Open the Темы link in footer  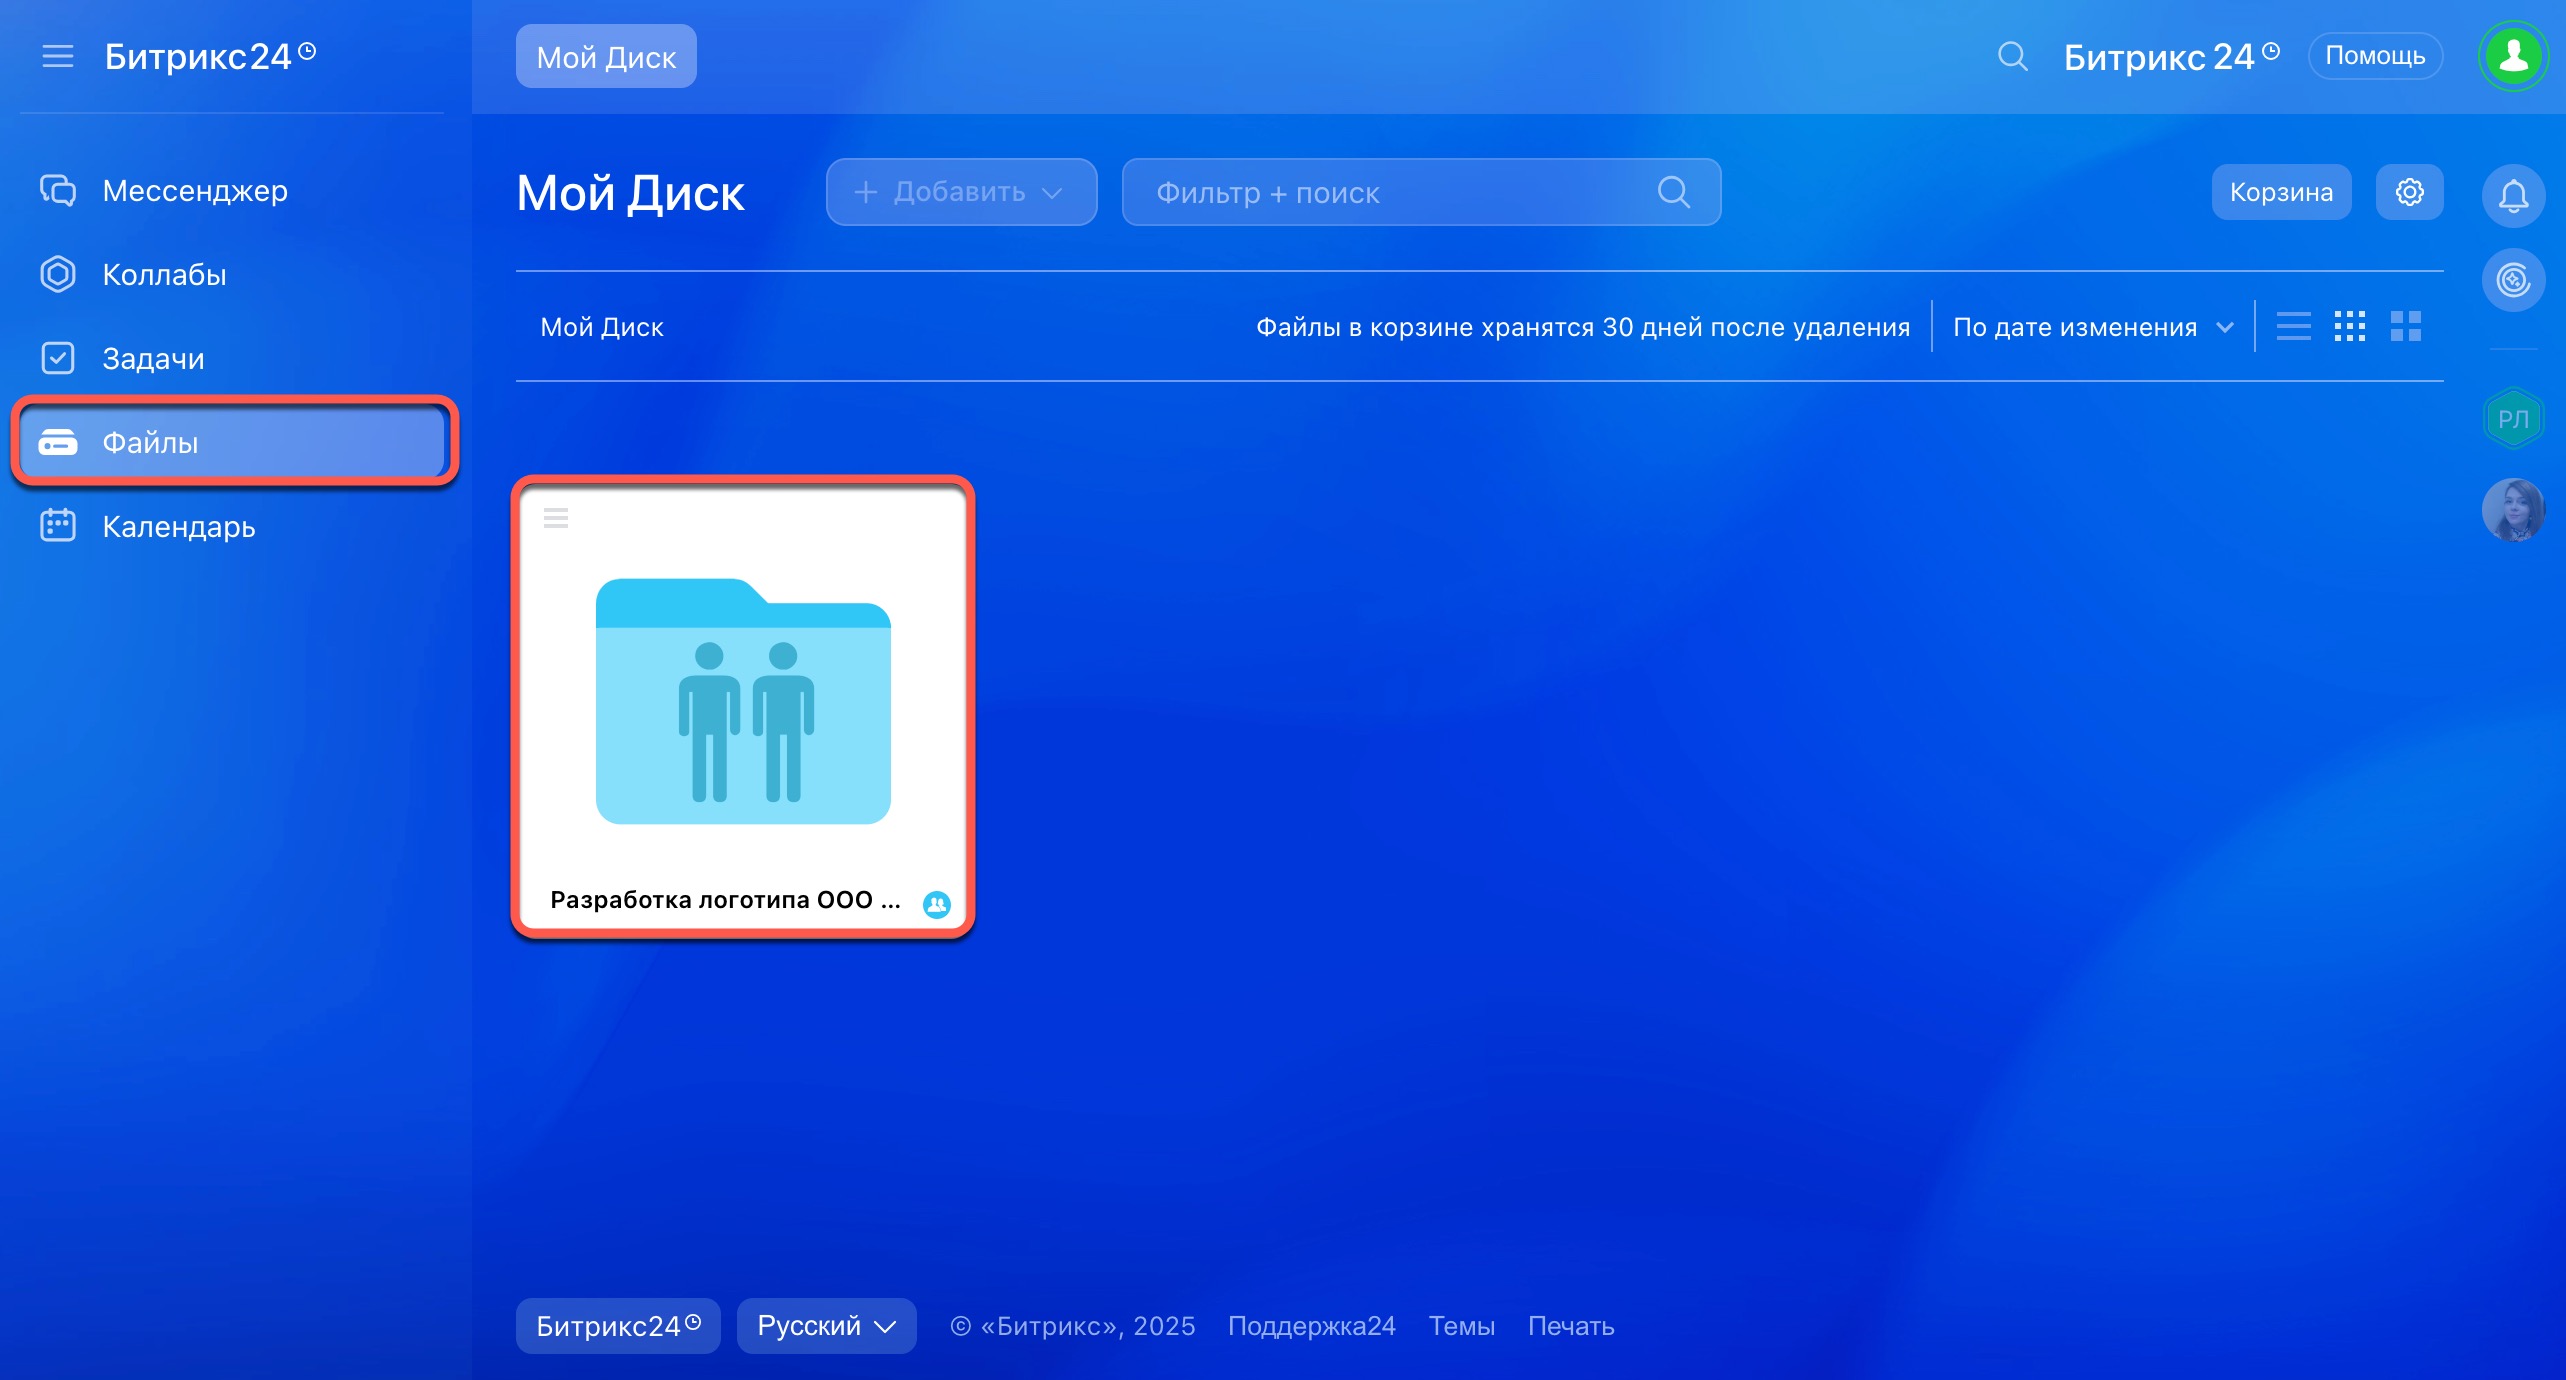click(1461, 1326)
